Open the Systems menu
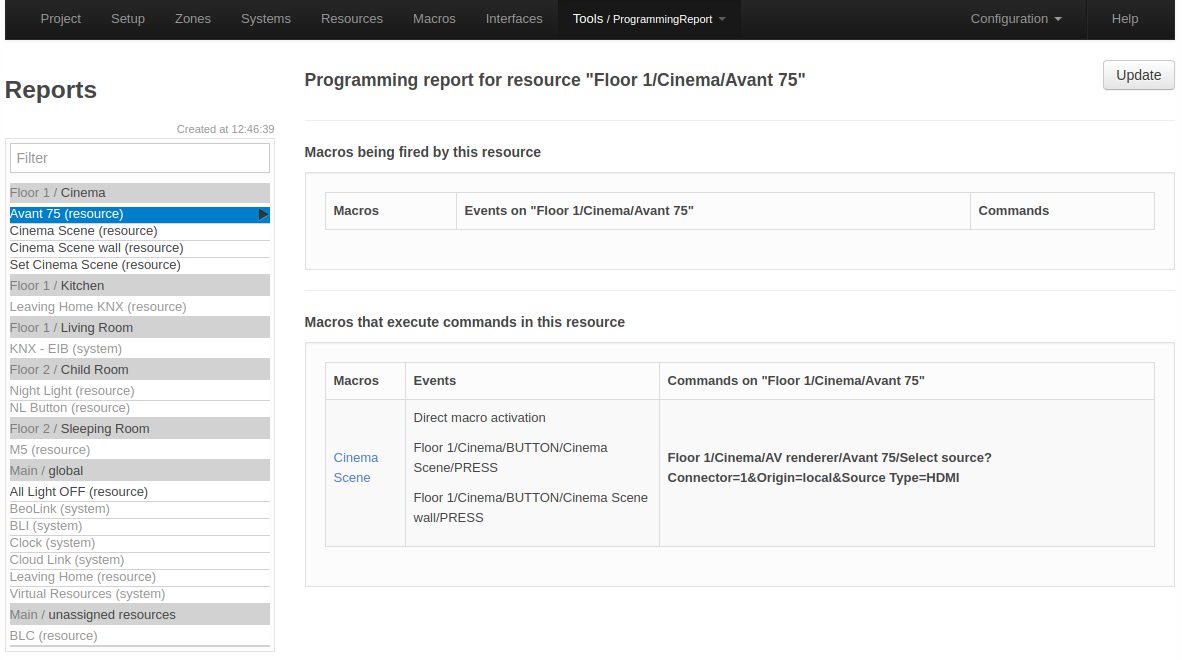 tap(265, 19)
